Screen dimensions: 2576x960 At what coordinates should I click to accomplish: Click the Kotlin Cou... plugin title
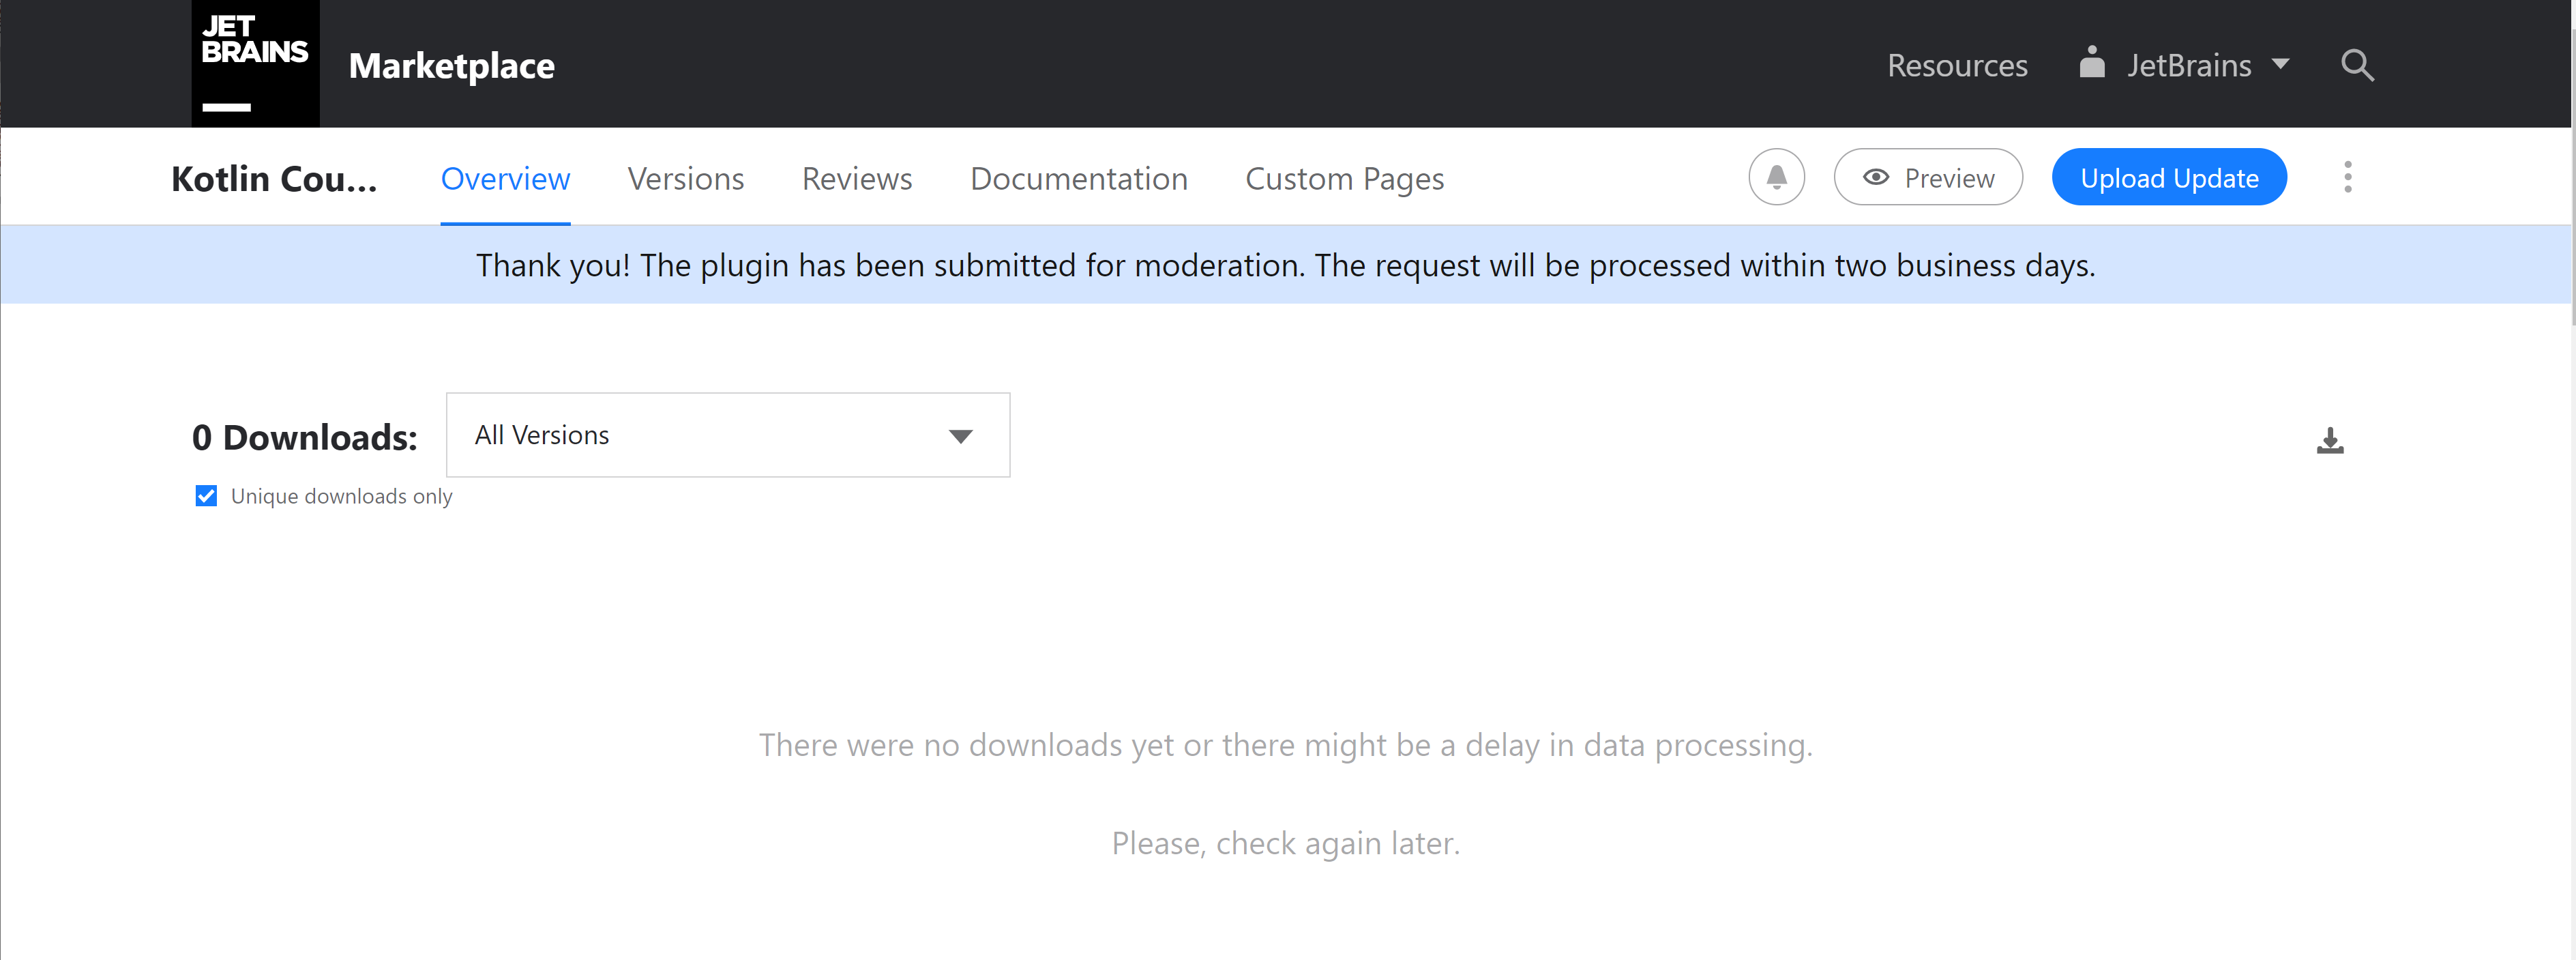point(274,179)
